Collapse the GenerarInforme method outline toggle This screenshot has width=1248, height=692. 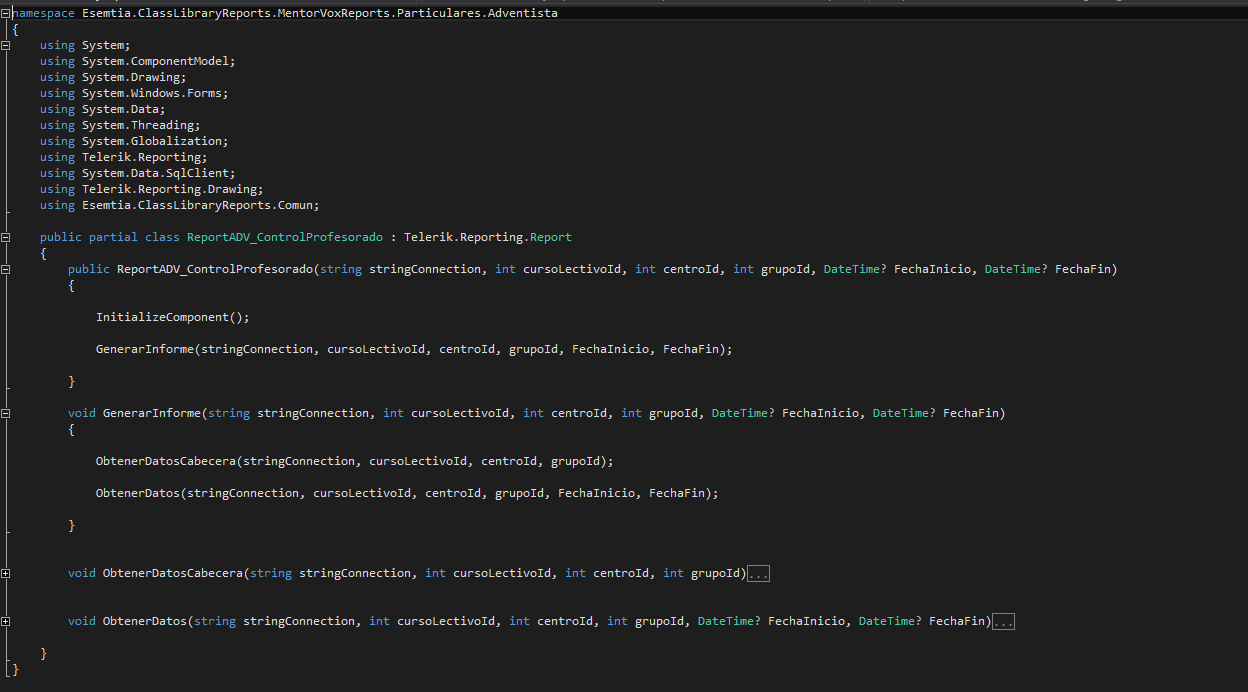[6, 413]
